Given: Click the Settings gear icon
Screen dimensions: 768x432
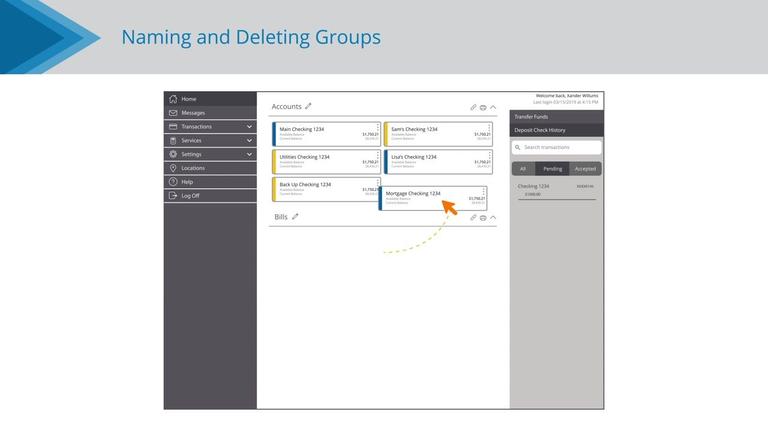Looking at the screenshot, I should point(173,154).
